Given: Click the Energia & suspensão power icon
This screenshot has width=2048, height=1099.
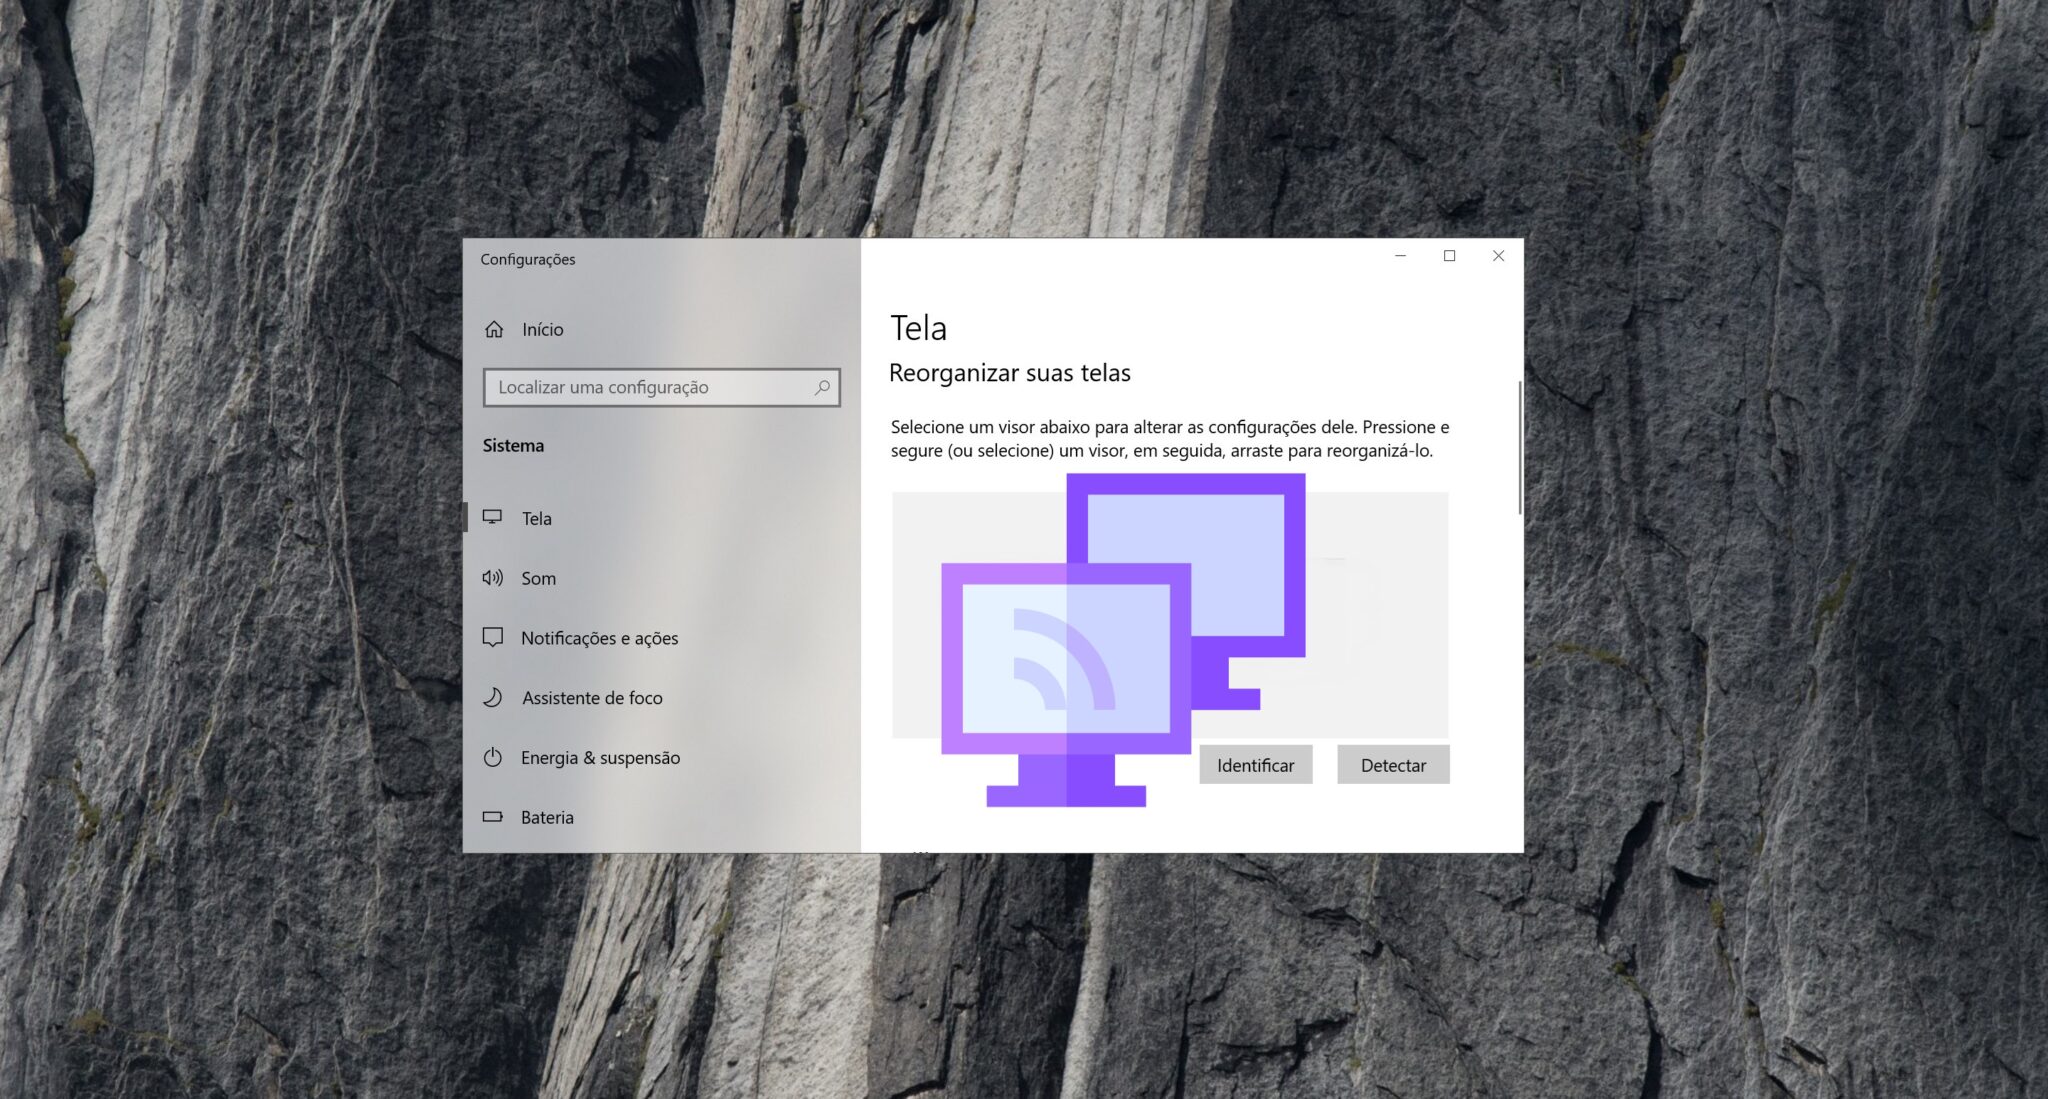Looking at the screenshot, I should 493,757.
